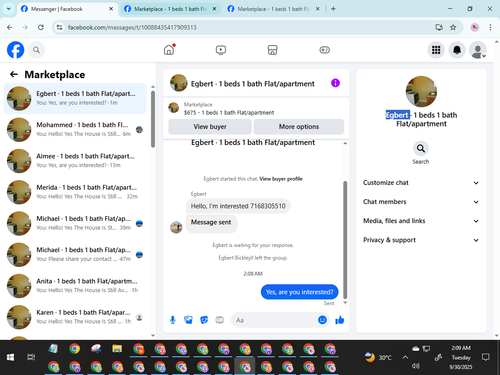View site information icon in address bar
The width and height of the screenshot is (500, 375).
(x=59, y=27)
